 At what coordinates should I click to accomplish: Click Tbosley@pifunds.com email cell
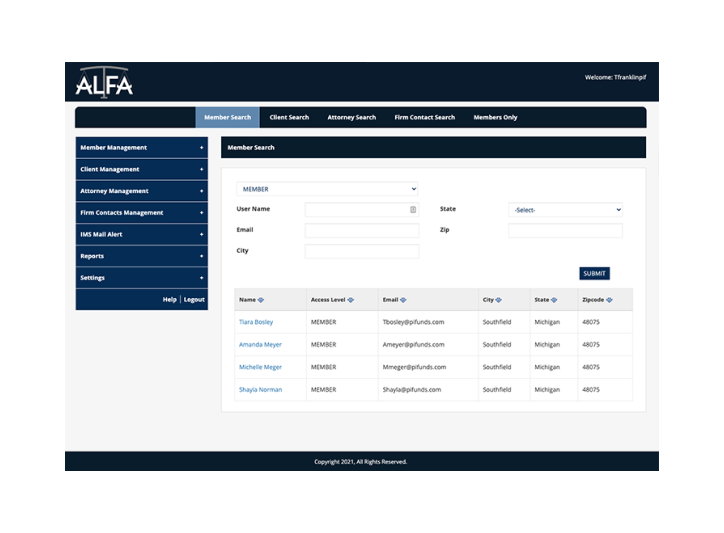pyautogui.click(x=413, y=322)
